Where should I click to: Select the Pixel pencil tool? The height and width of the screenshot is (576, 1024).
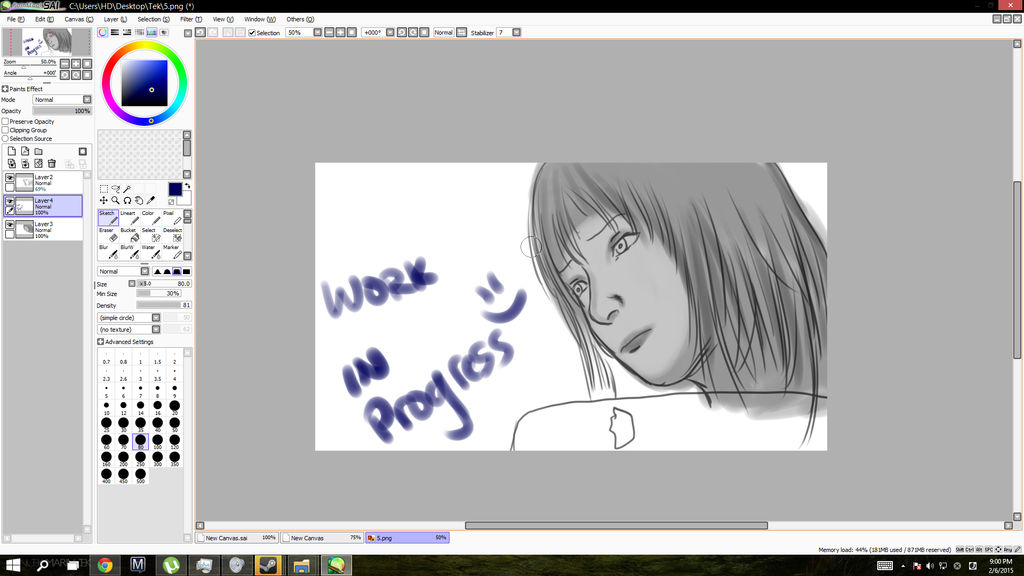point(170,217)
